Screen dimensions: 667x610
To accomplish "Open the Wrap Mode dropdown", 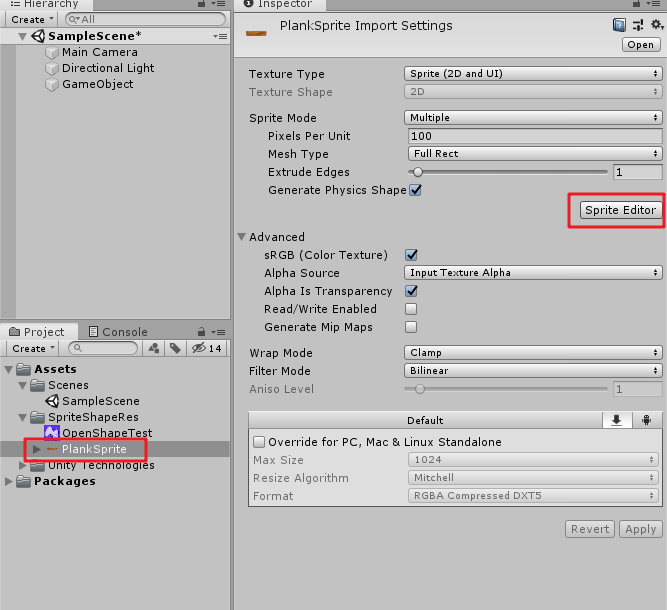I will pos(533,353).
